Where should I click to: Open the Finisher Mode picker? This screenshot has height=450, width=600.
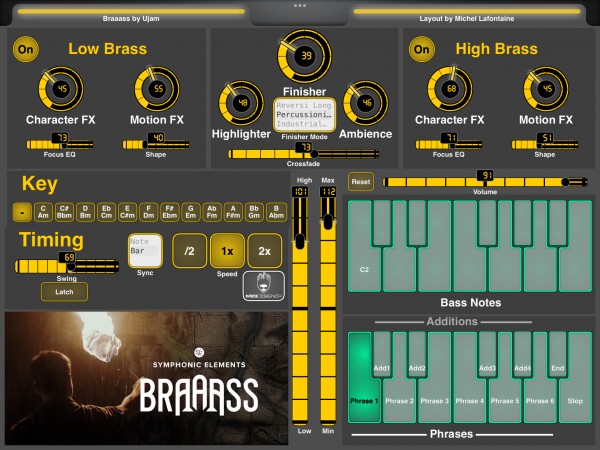[304, 115]
